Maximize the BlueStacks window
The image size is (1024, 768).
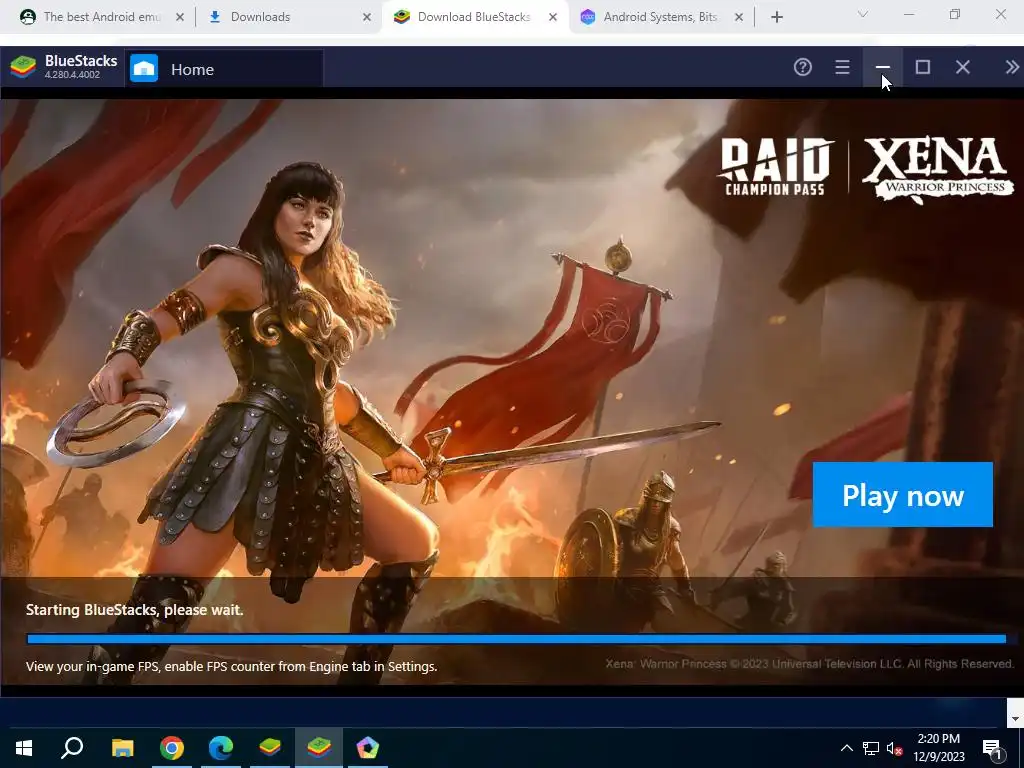point(923,67)
